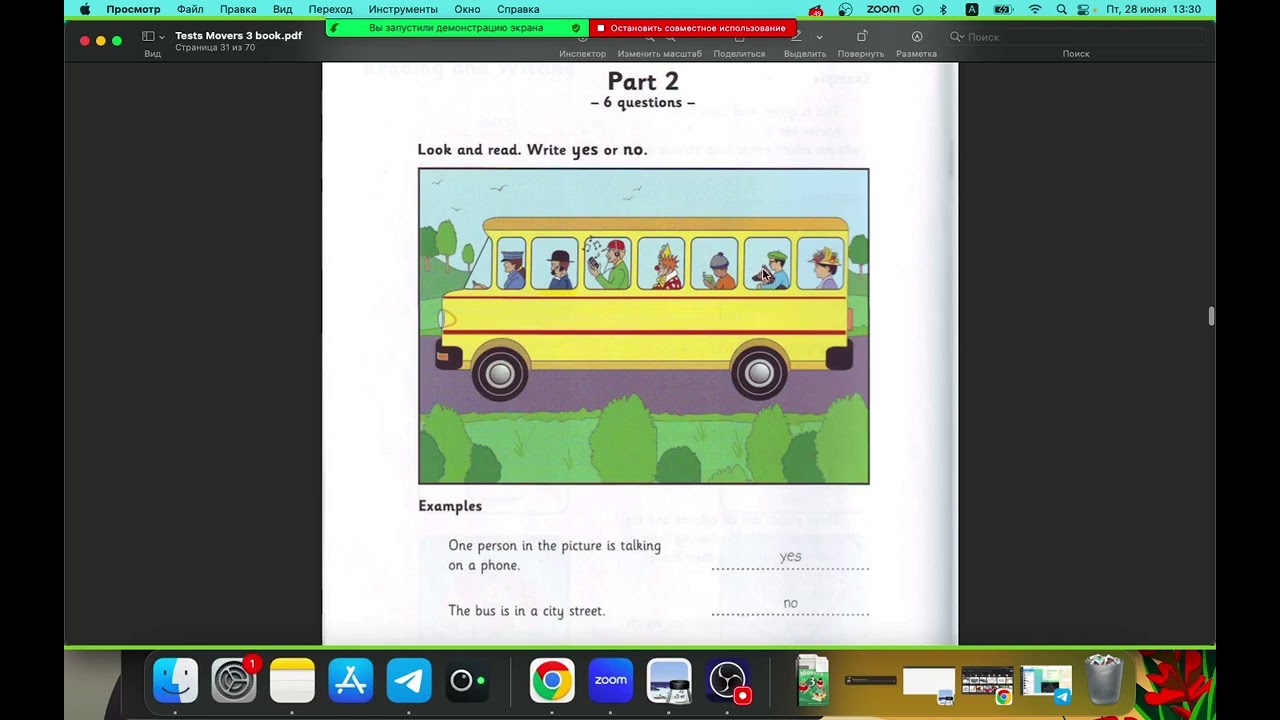This screenshot has height=720, width=1280.
Task: Click the 'Страница 31 из 70' page indicator
Action: coord(215,48)
